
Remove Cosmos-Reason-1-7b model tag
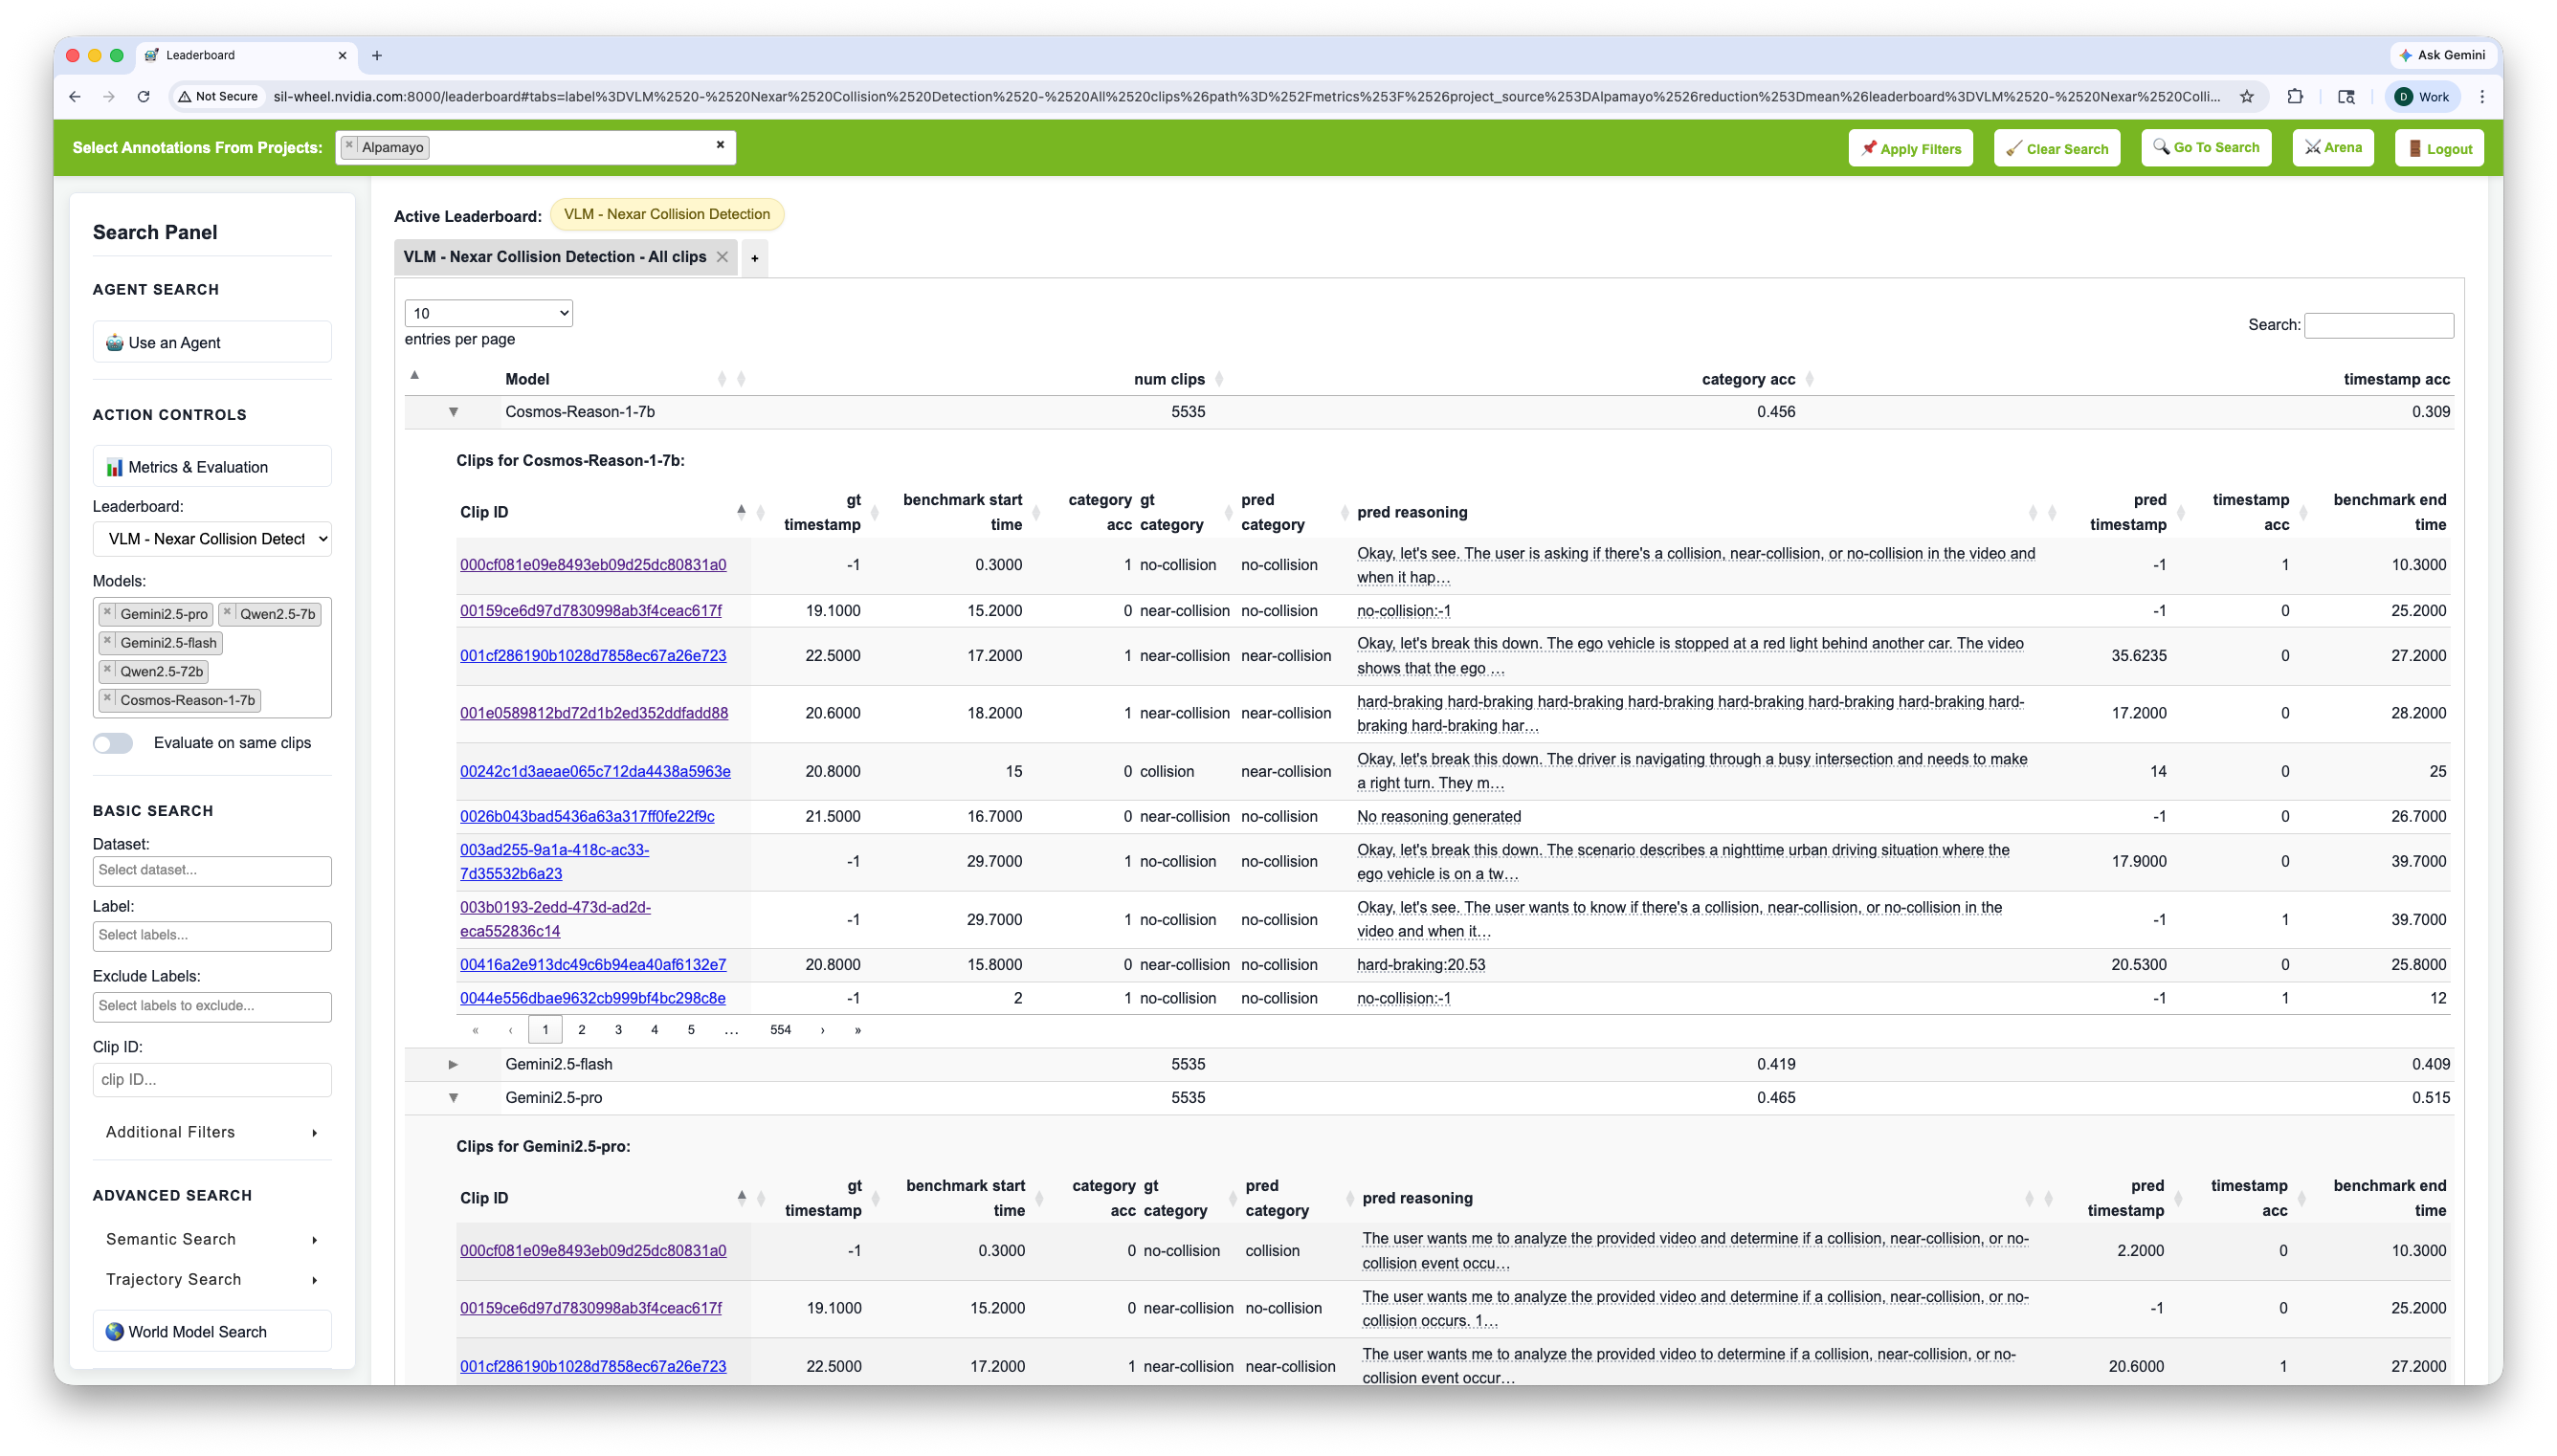[x=107, y=698]
